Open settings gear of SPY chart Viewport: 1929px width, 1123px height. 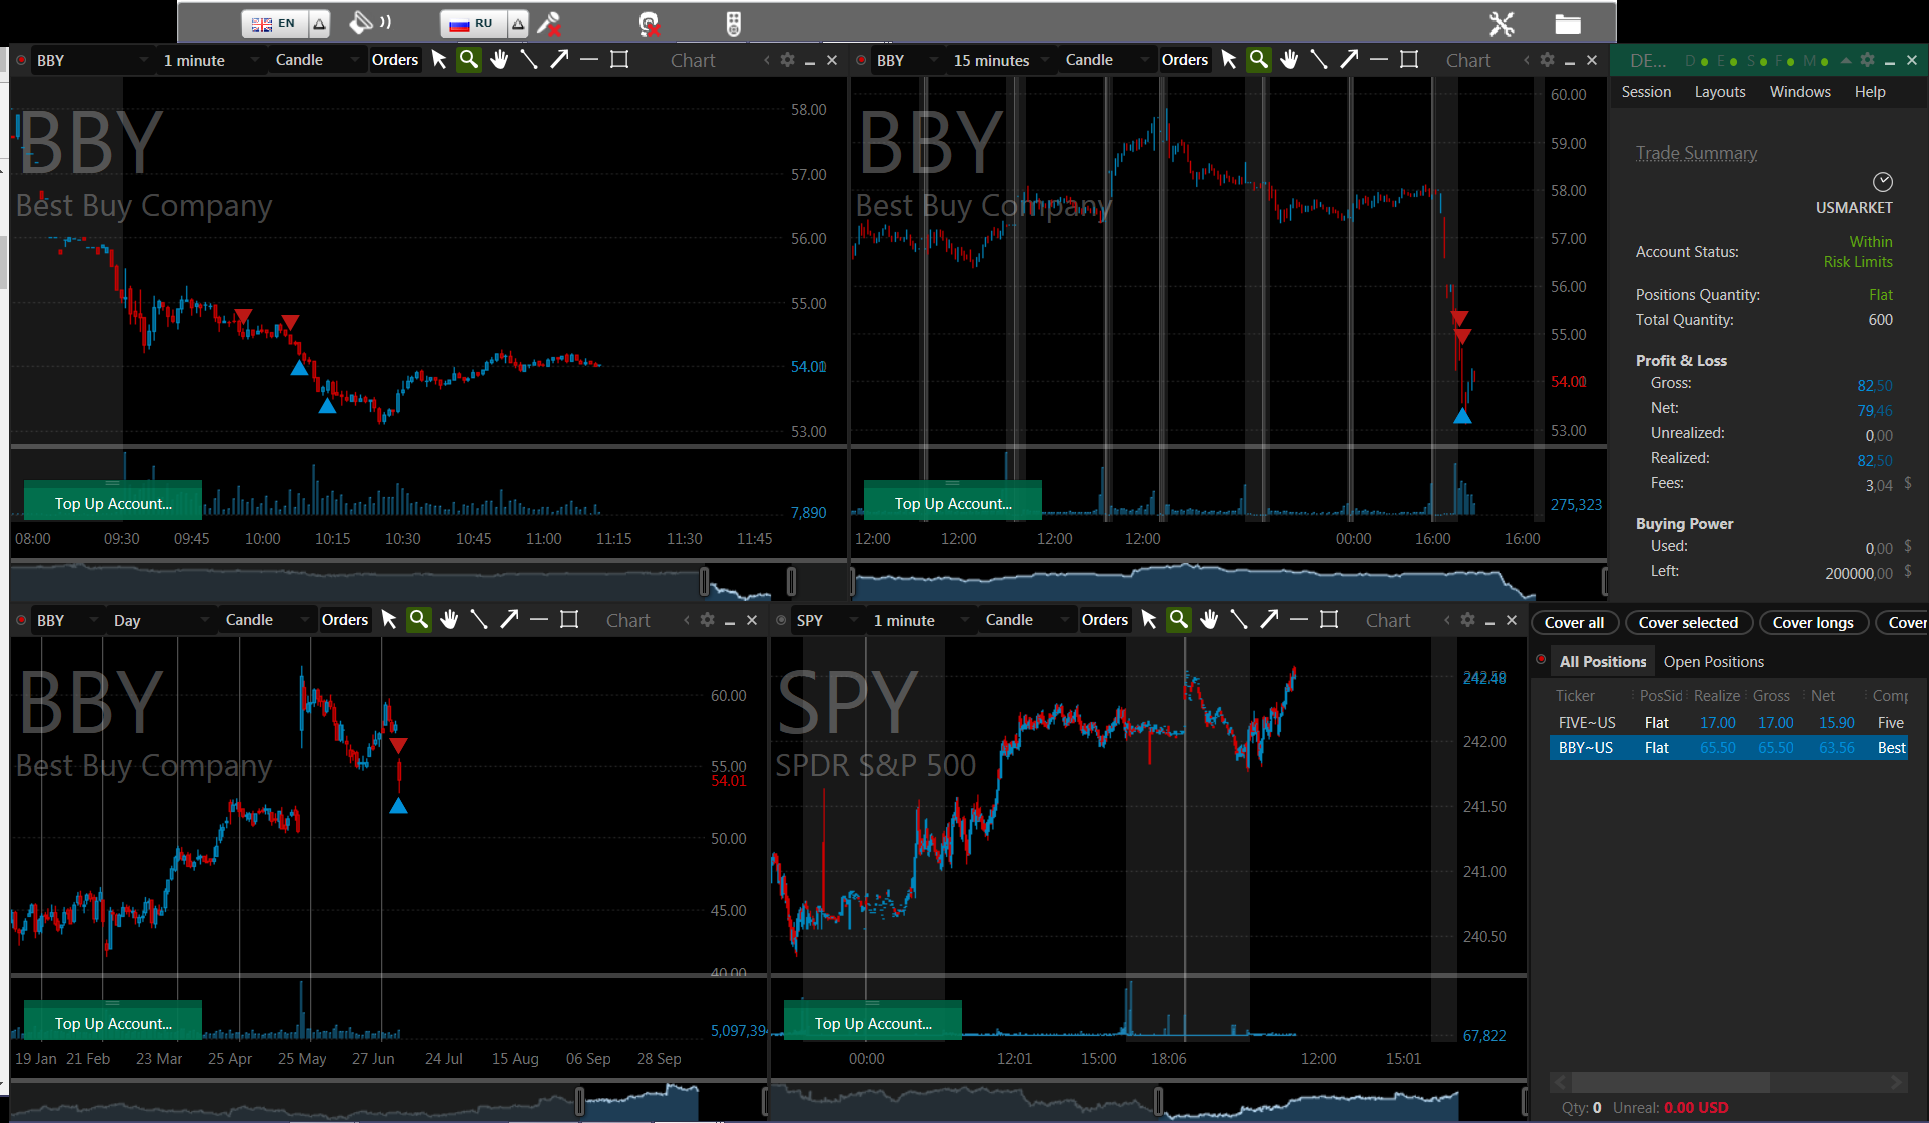1467,620
